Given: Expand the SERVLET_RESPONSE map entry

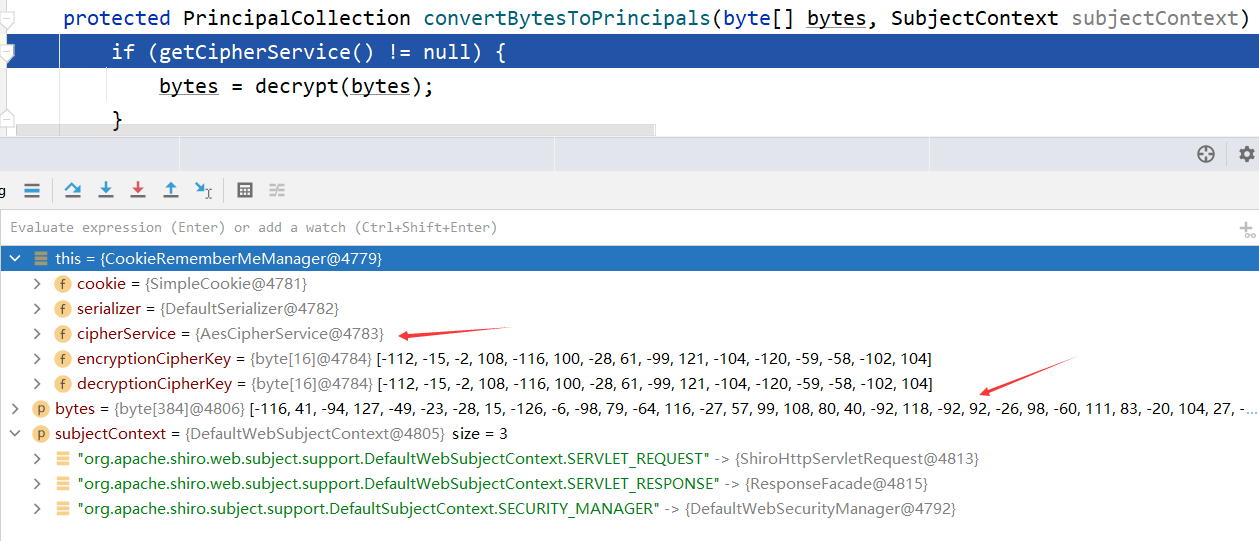Looking at the screenshot, I should coord(38,483).
